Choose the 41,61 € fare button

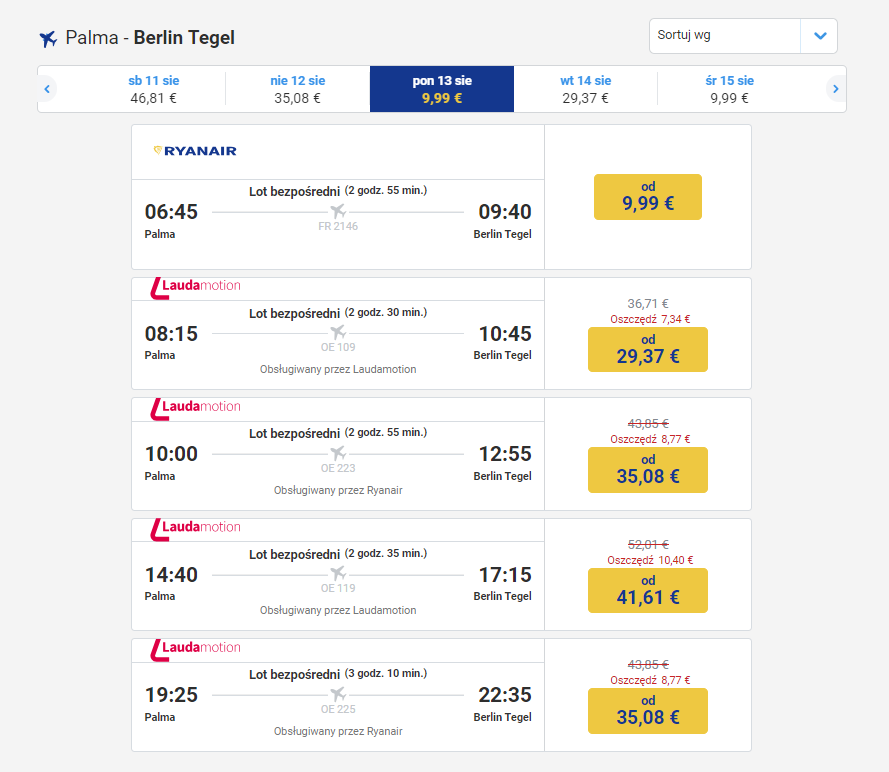[x=647, y=591]
